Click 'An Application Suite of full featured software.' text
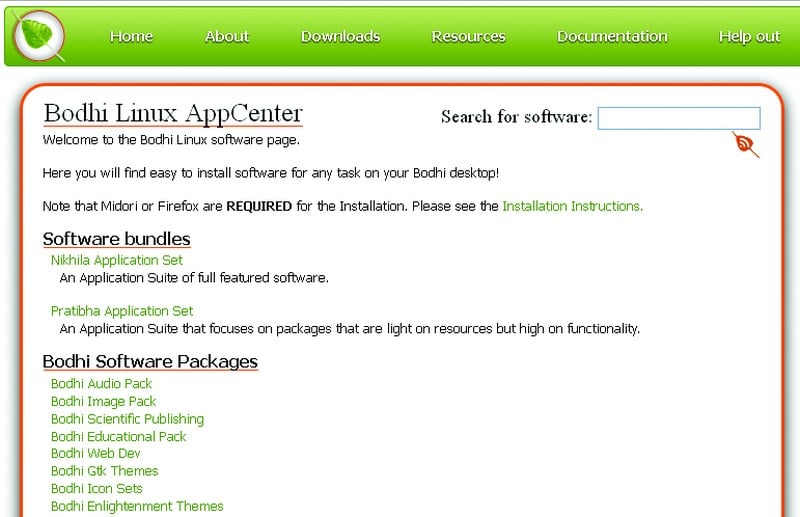Image resolution: width=800 pixels, height=517 pixels. coord(194,278)
